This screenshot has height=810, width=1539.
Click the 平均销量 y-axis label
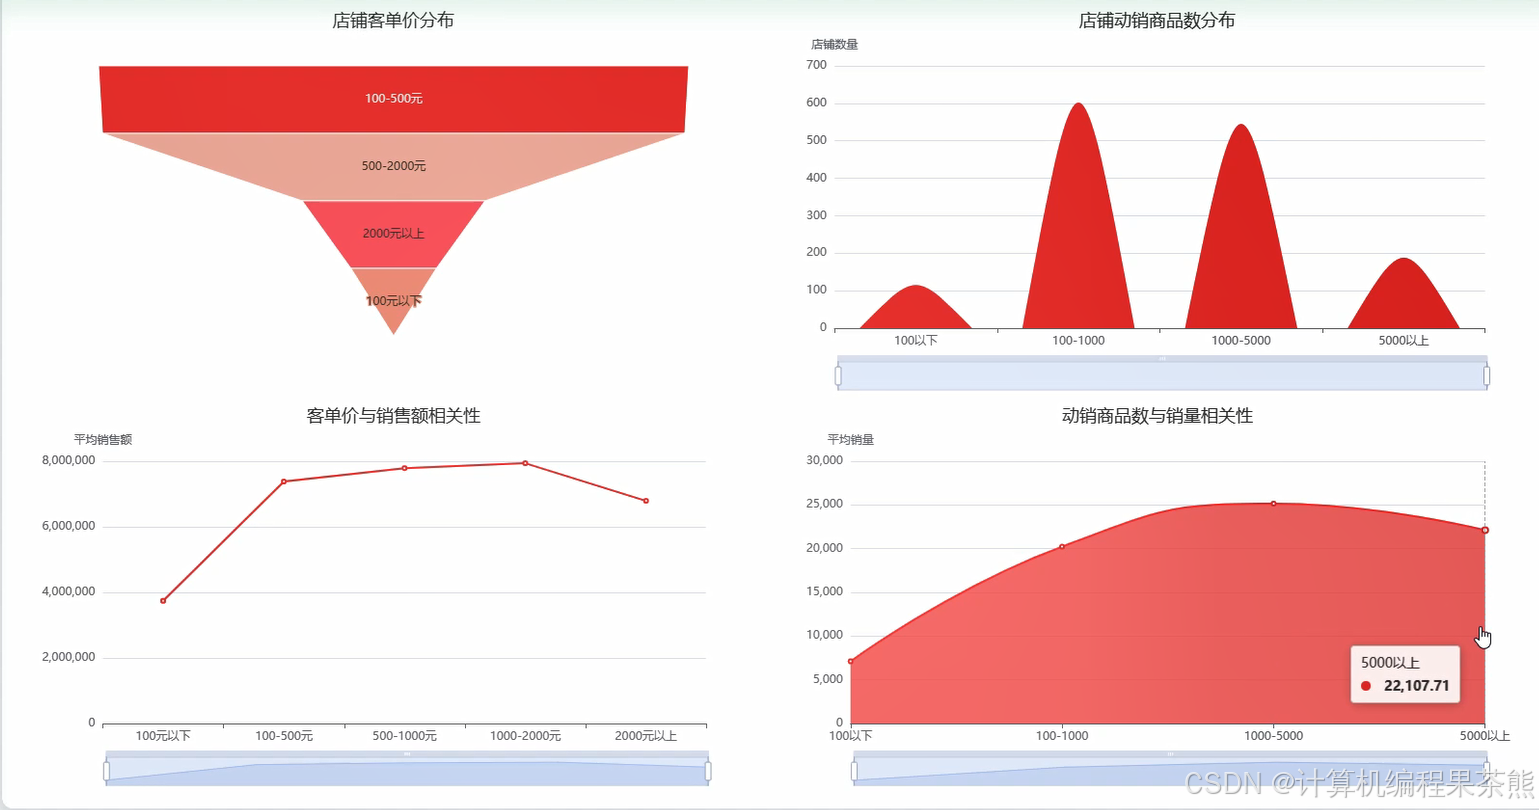click(851, 439)
